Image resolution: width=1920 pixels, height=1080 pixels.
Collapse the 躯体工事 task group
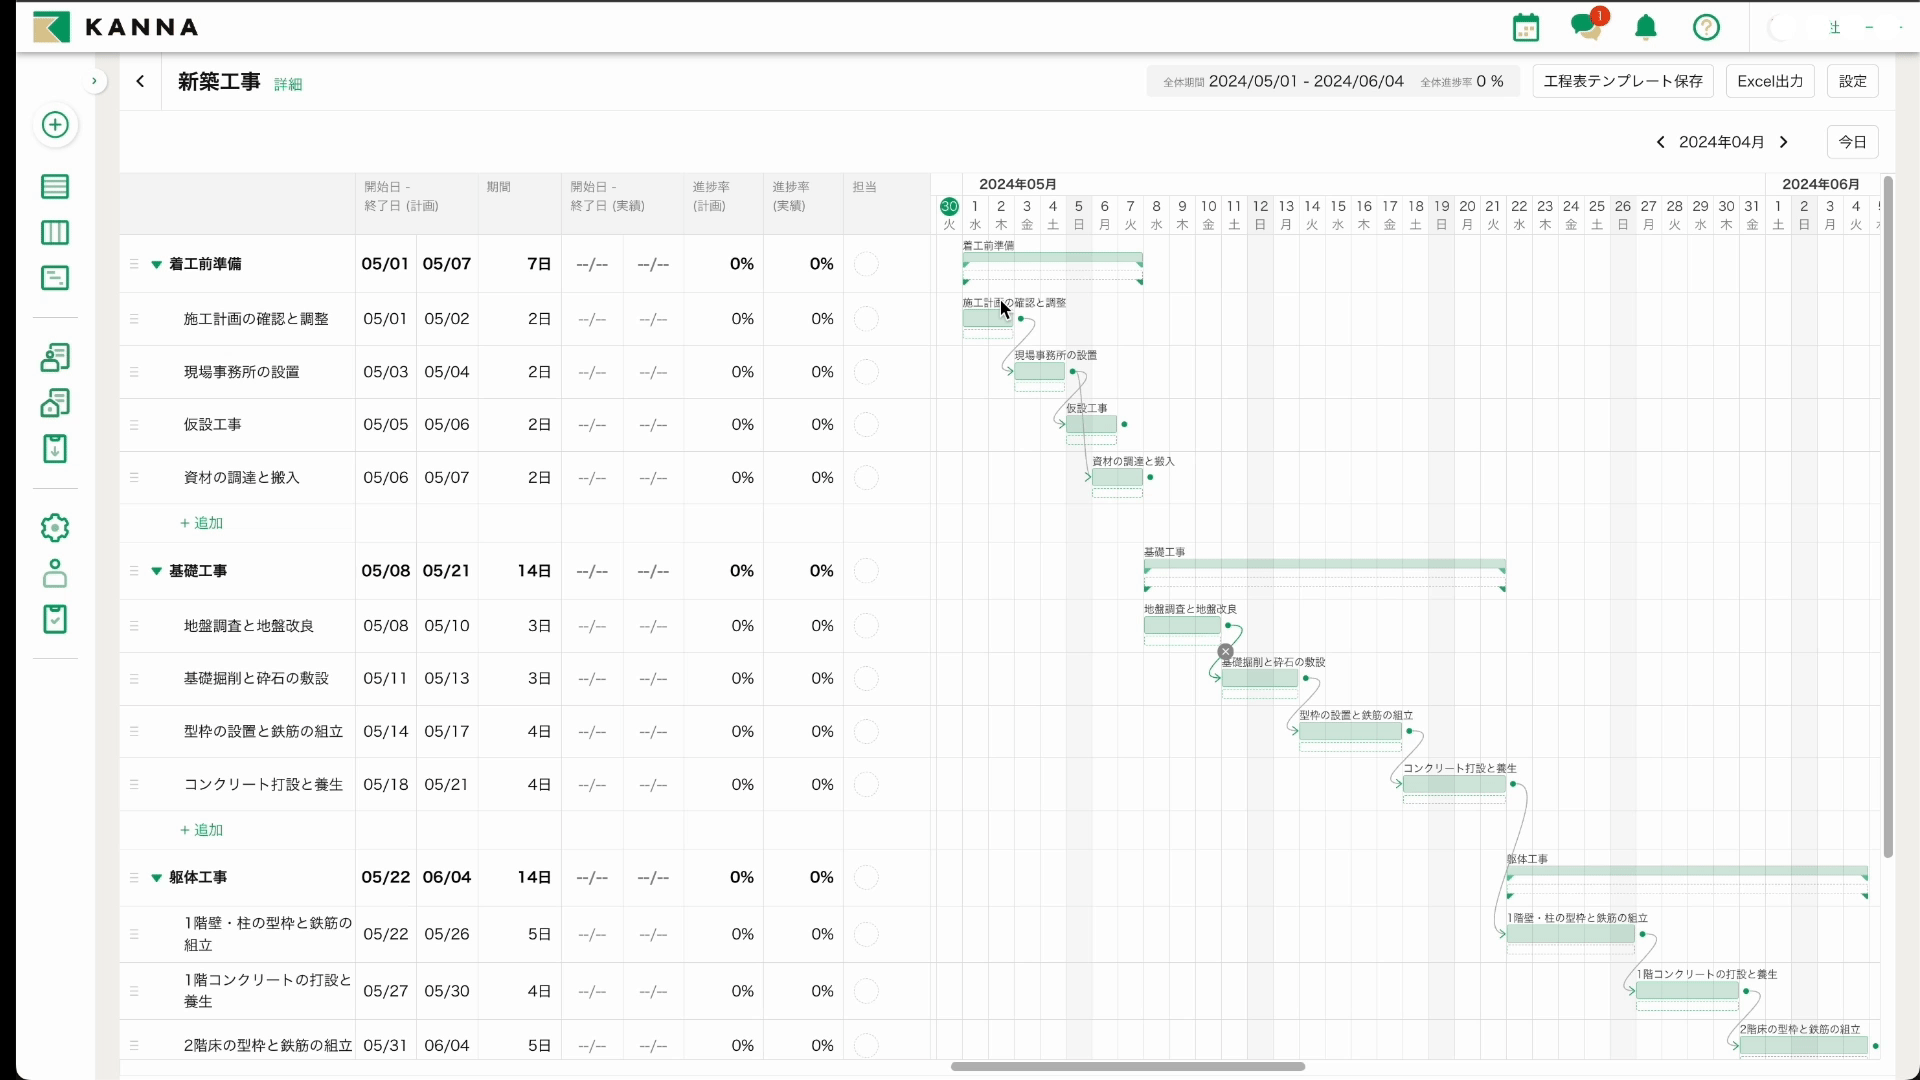[156, 878]
